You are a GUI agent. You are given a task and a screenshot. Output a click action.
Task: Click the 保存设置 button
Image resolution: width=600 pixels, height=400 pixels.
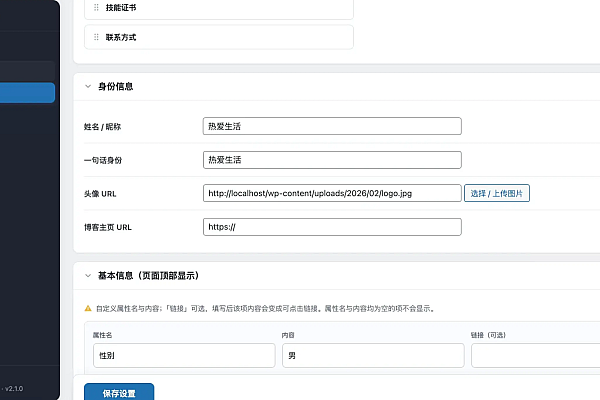(119, 392)
